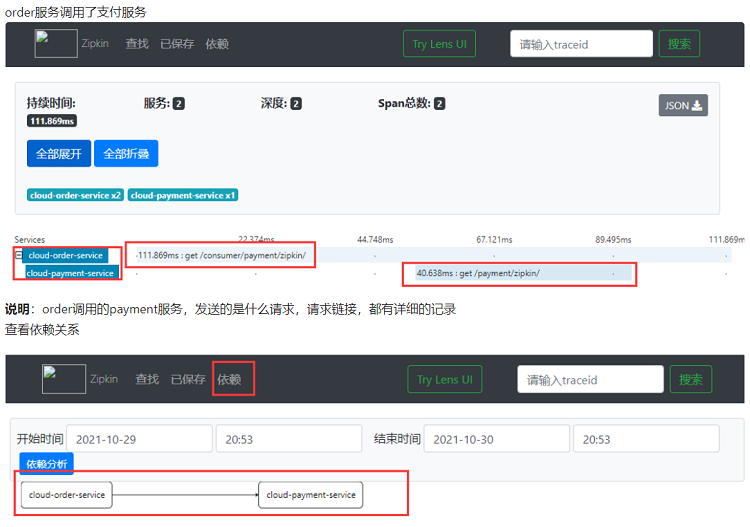Click 全部展开 to expand all spans
This screenshot has height=527, width=750.
[59, 154]
